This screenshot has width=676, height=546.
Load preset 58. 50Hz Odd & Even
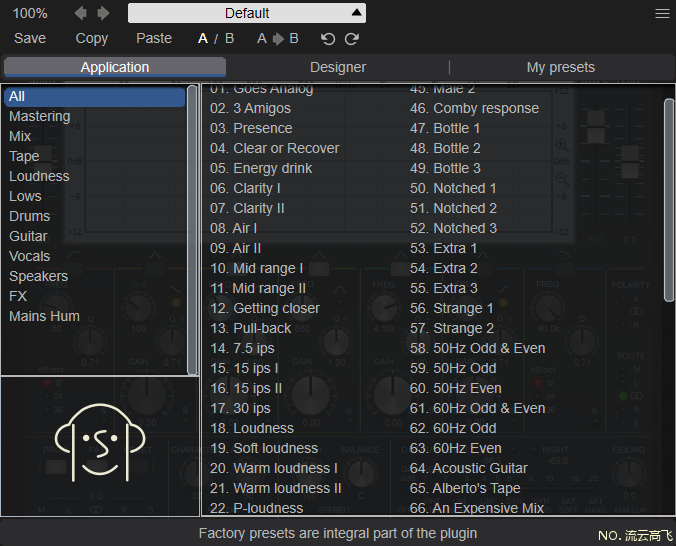click(x=478, y=348)
